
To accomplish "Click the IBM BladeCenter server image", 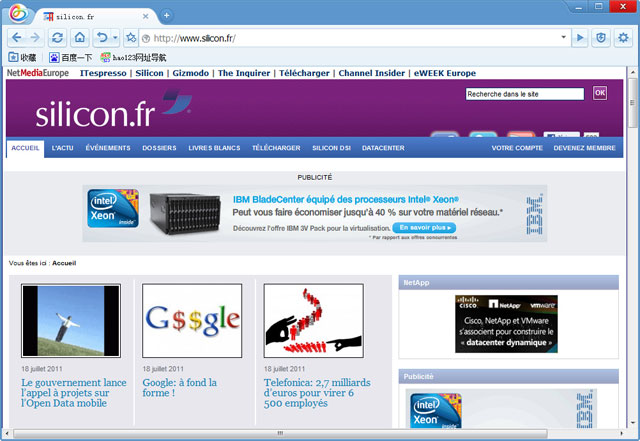I will 185,214.
